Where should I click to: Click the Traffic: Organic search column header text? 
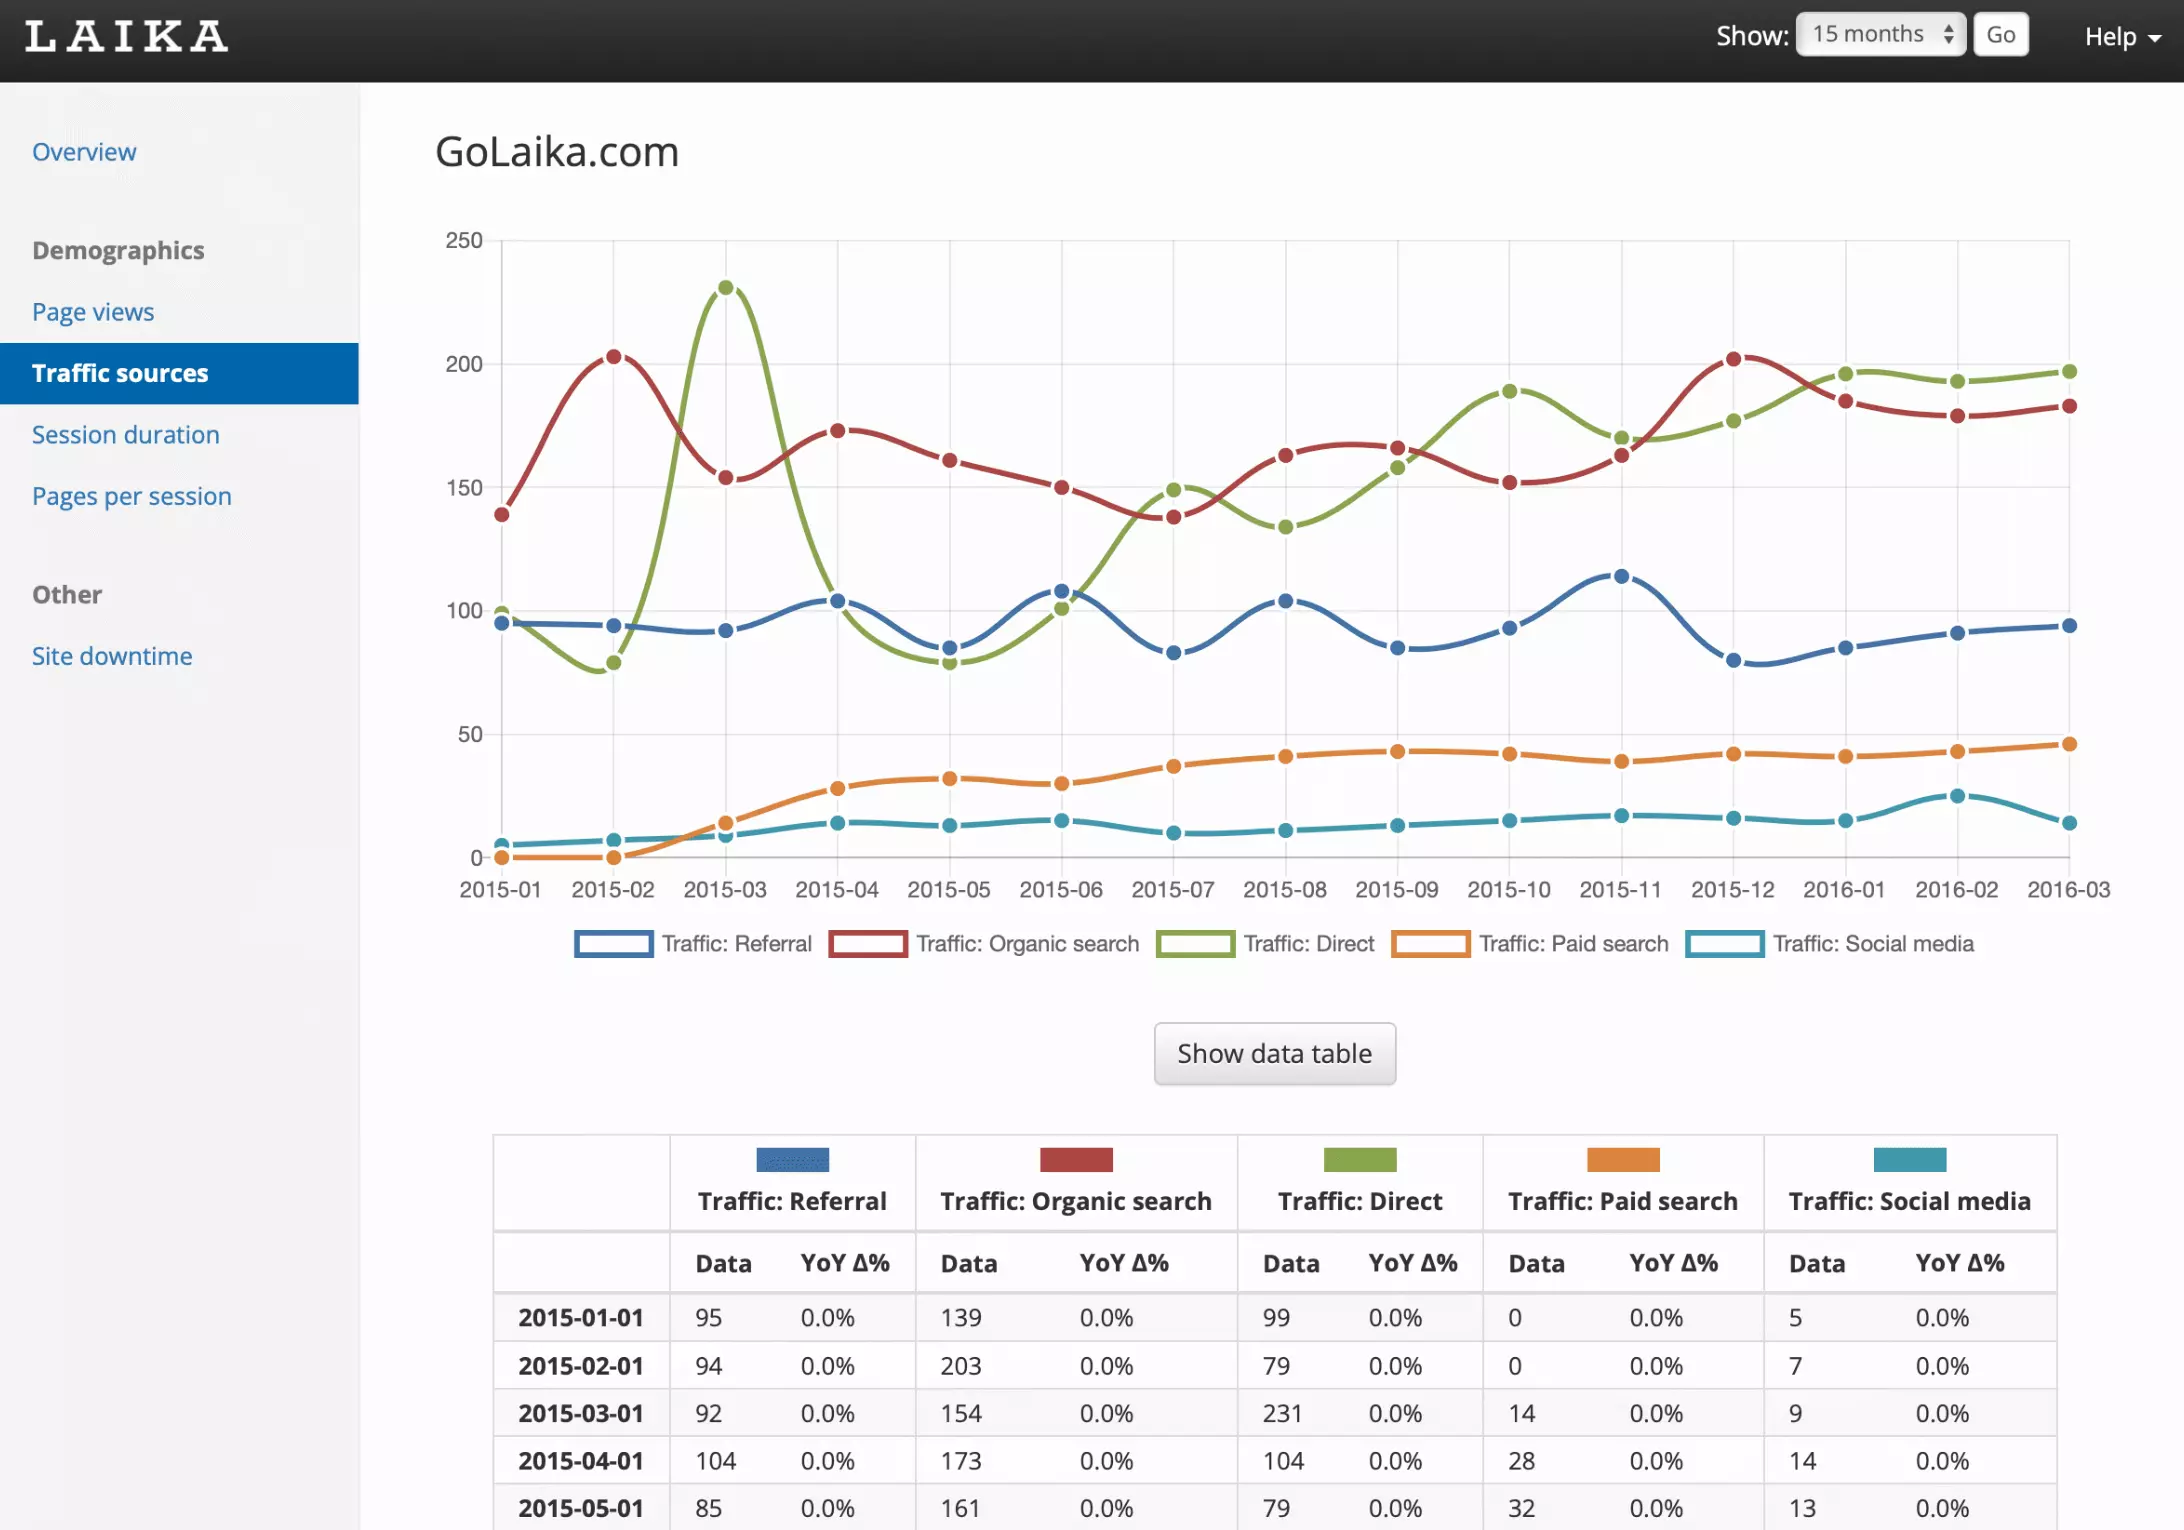coord(1076,1201)
